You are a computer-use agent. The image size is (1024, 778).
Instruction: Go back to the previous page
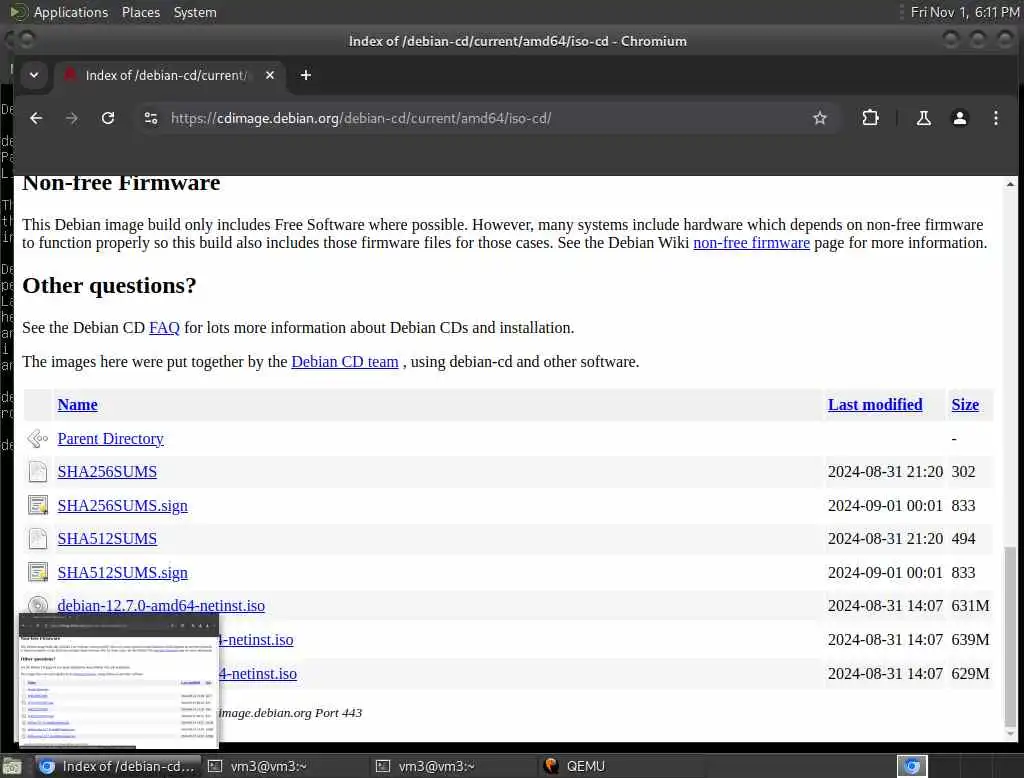[x=36, y=118]
